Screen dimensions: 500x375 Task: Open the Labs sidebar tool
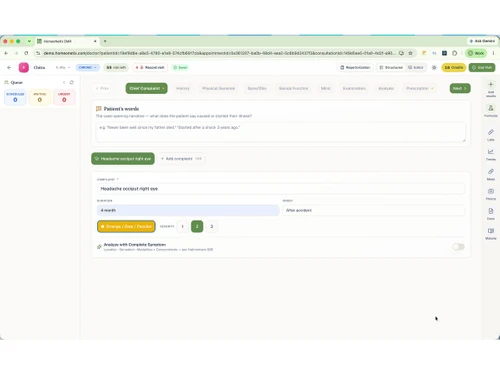(491, 135)
